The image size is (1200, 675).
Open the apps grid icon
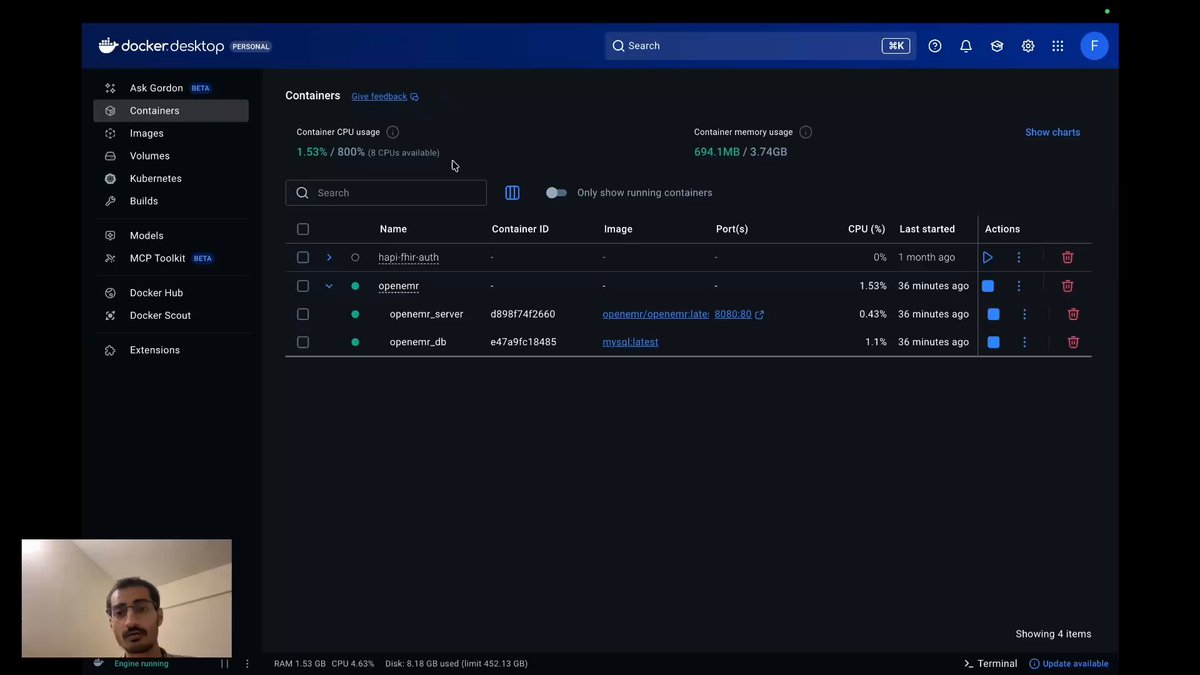point(1057,46)
